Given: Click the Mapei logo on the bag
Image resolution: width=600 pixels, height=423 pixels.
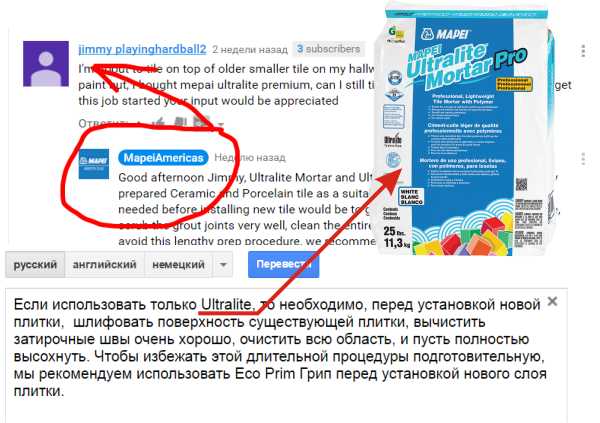Looking at the screenshot, I should point(444,34).
